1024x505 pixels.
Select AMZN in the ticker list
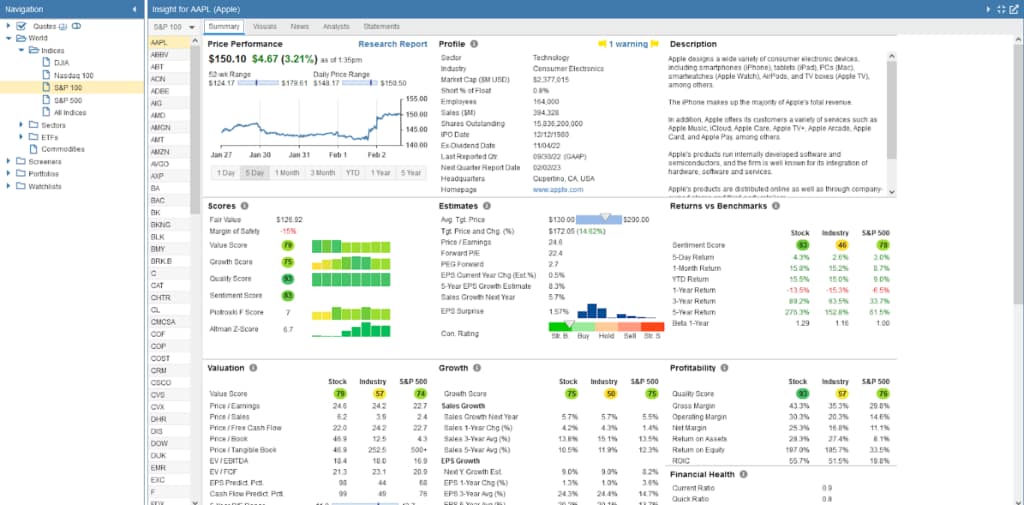(169, 152)
